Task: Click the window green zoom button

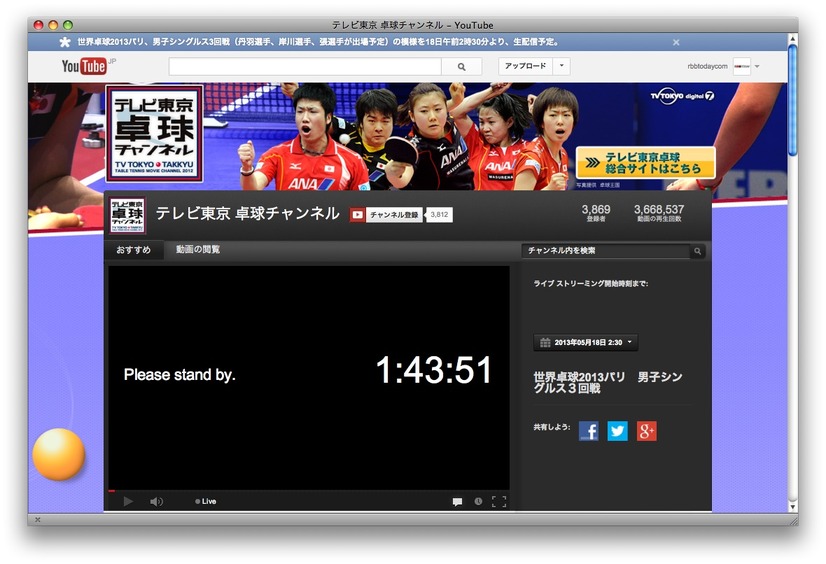Action: point(68,25)
